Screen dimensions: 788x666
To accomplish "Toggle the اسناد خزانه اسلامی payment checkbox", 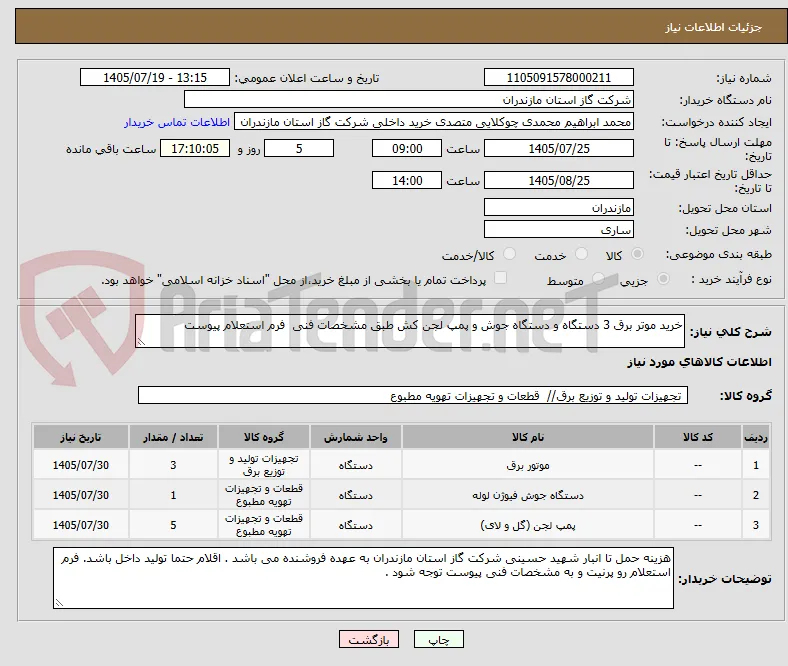I will [x=501, y=278].
